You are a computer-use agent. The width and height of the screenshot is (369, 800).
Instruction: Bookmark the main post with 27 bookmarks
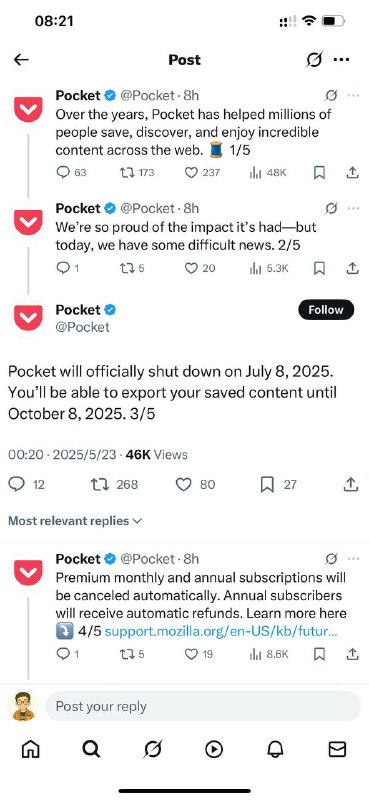coord(267,485)
